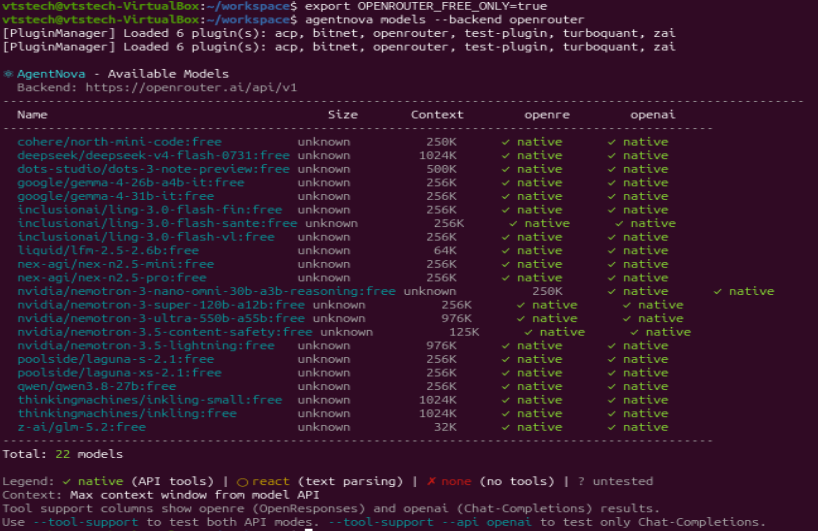This screenshot has width=818, height=531.
Task: Click the terminal cursor block at bottom
Action: [x=309, y=529]
